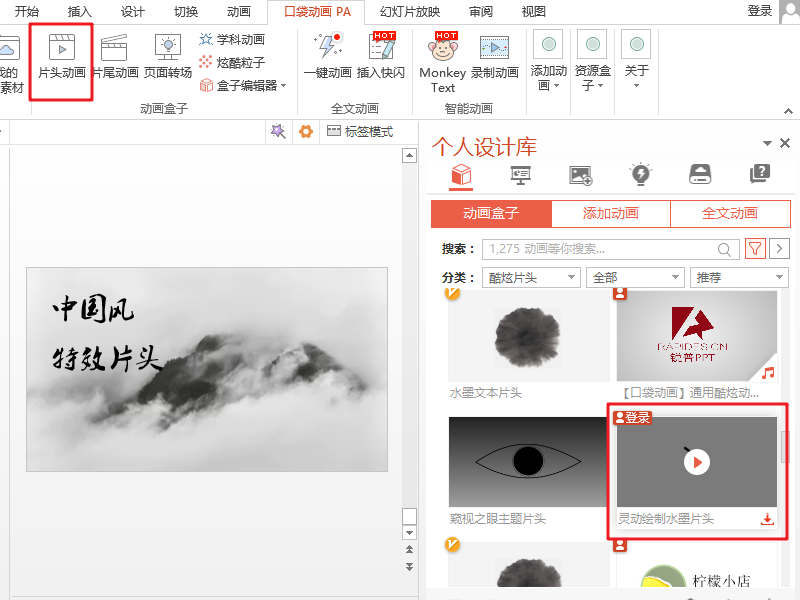Viewport: 800px width, 600px height.
Task: Click the user avatar icon
Action: [x=790, y=11]
